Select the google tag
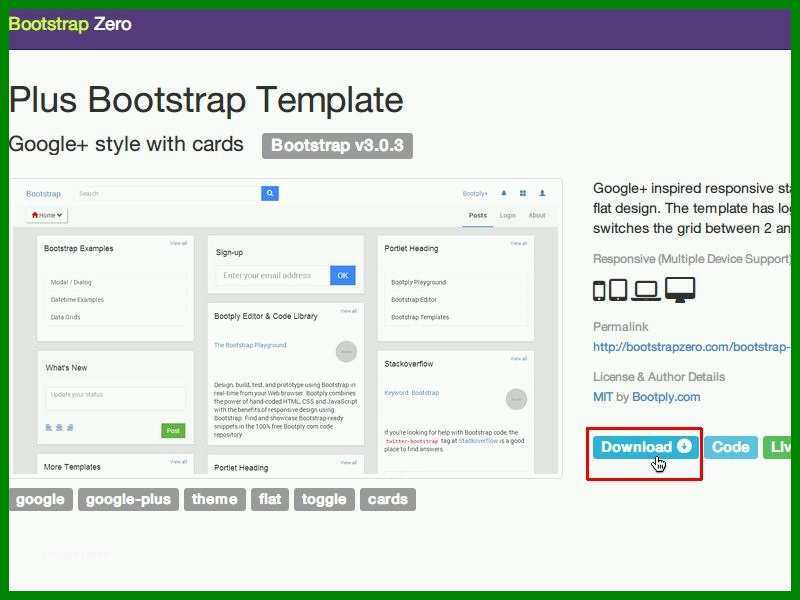Image resolution: width=800 pixels, height=600 pixels. (x=40, y=499)
